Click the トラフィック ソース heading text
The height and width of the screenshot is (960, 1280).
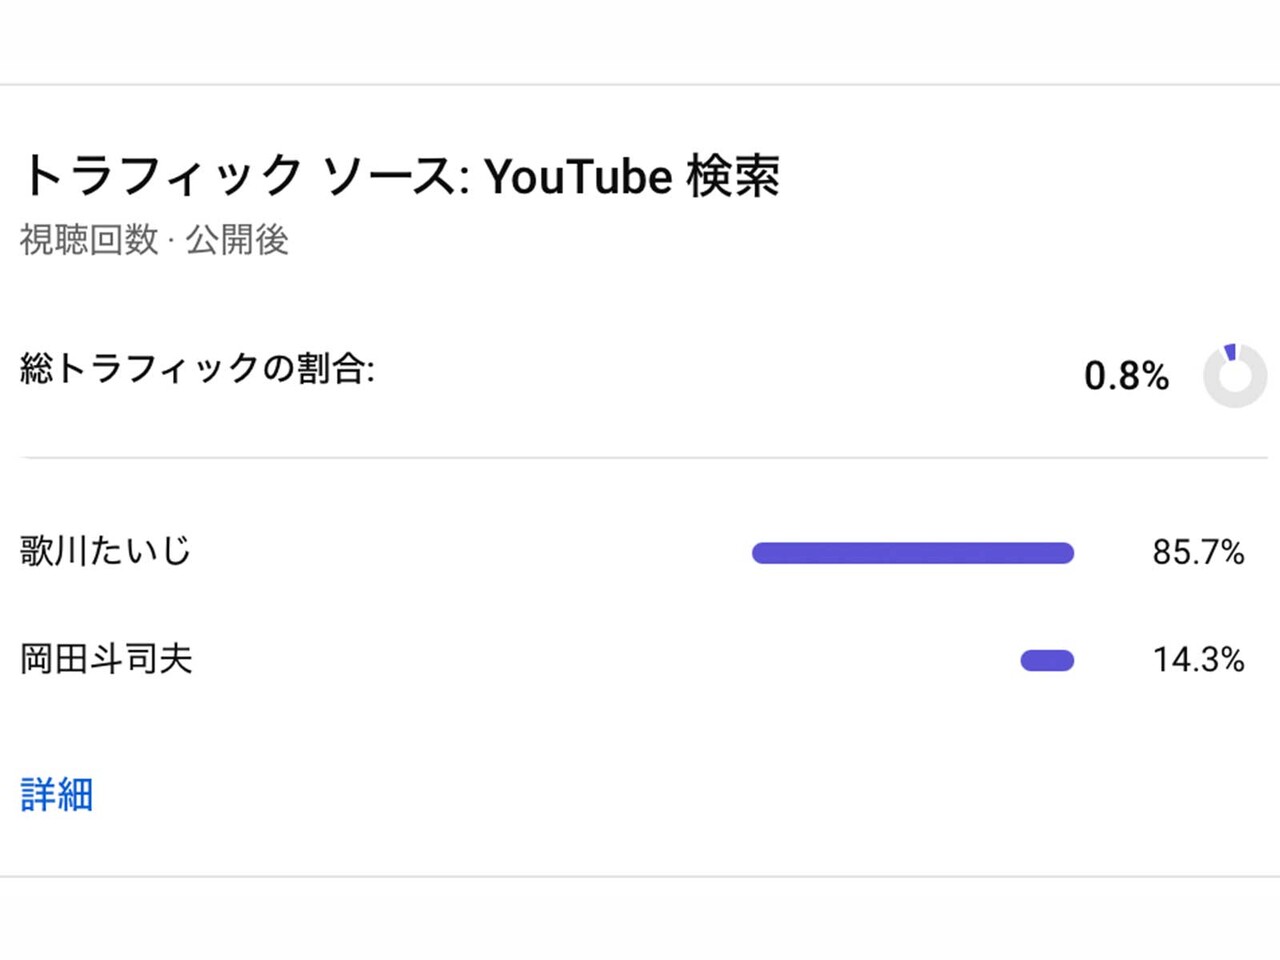(245, 176)
